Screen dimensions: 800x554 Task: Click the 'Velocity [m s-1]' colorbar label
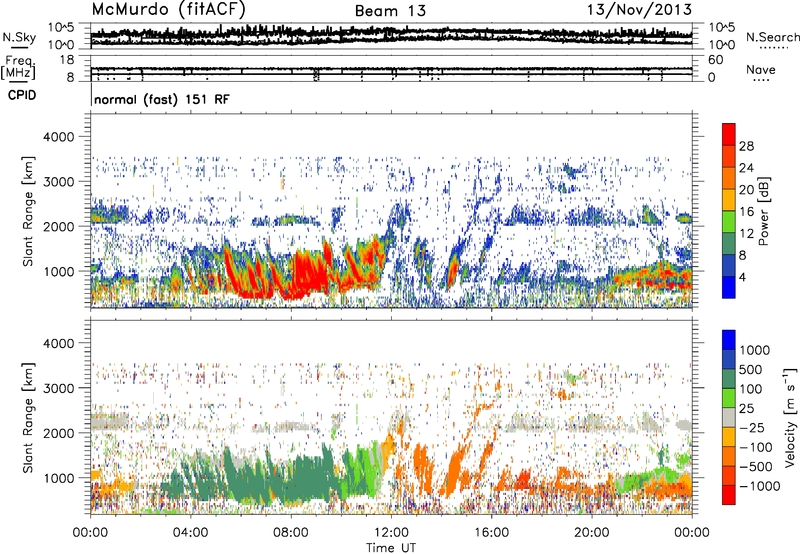pyautogui.click(x=790, y=417)
